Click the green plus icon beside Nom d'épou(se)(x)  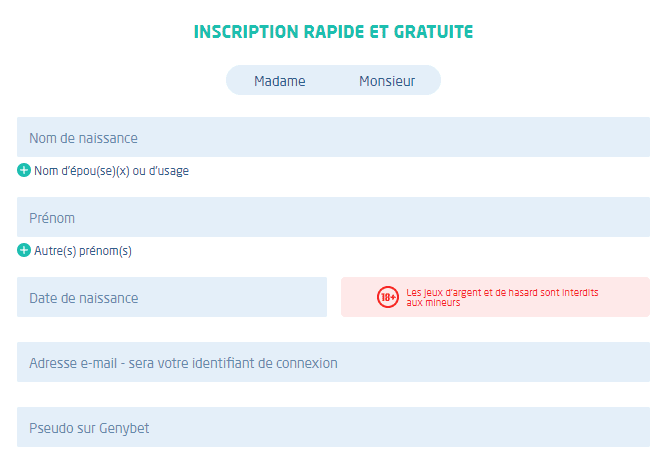(24, 170)
